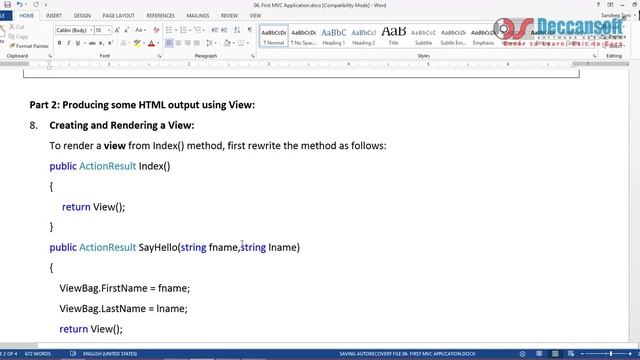Toggle Strikethrough formatting

pyautogui.click(x=92, y=43)
